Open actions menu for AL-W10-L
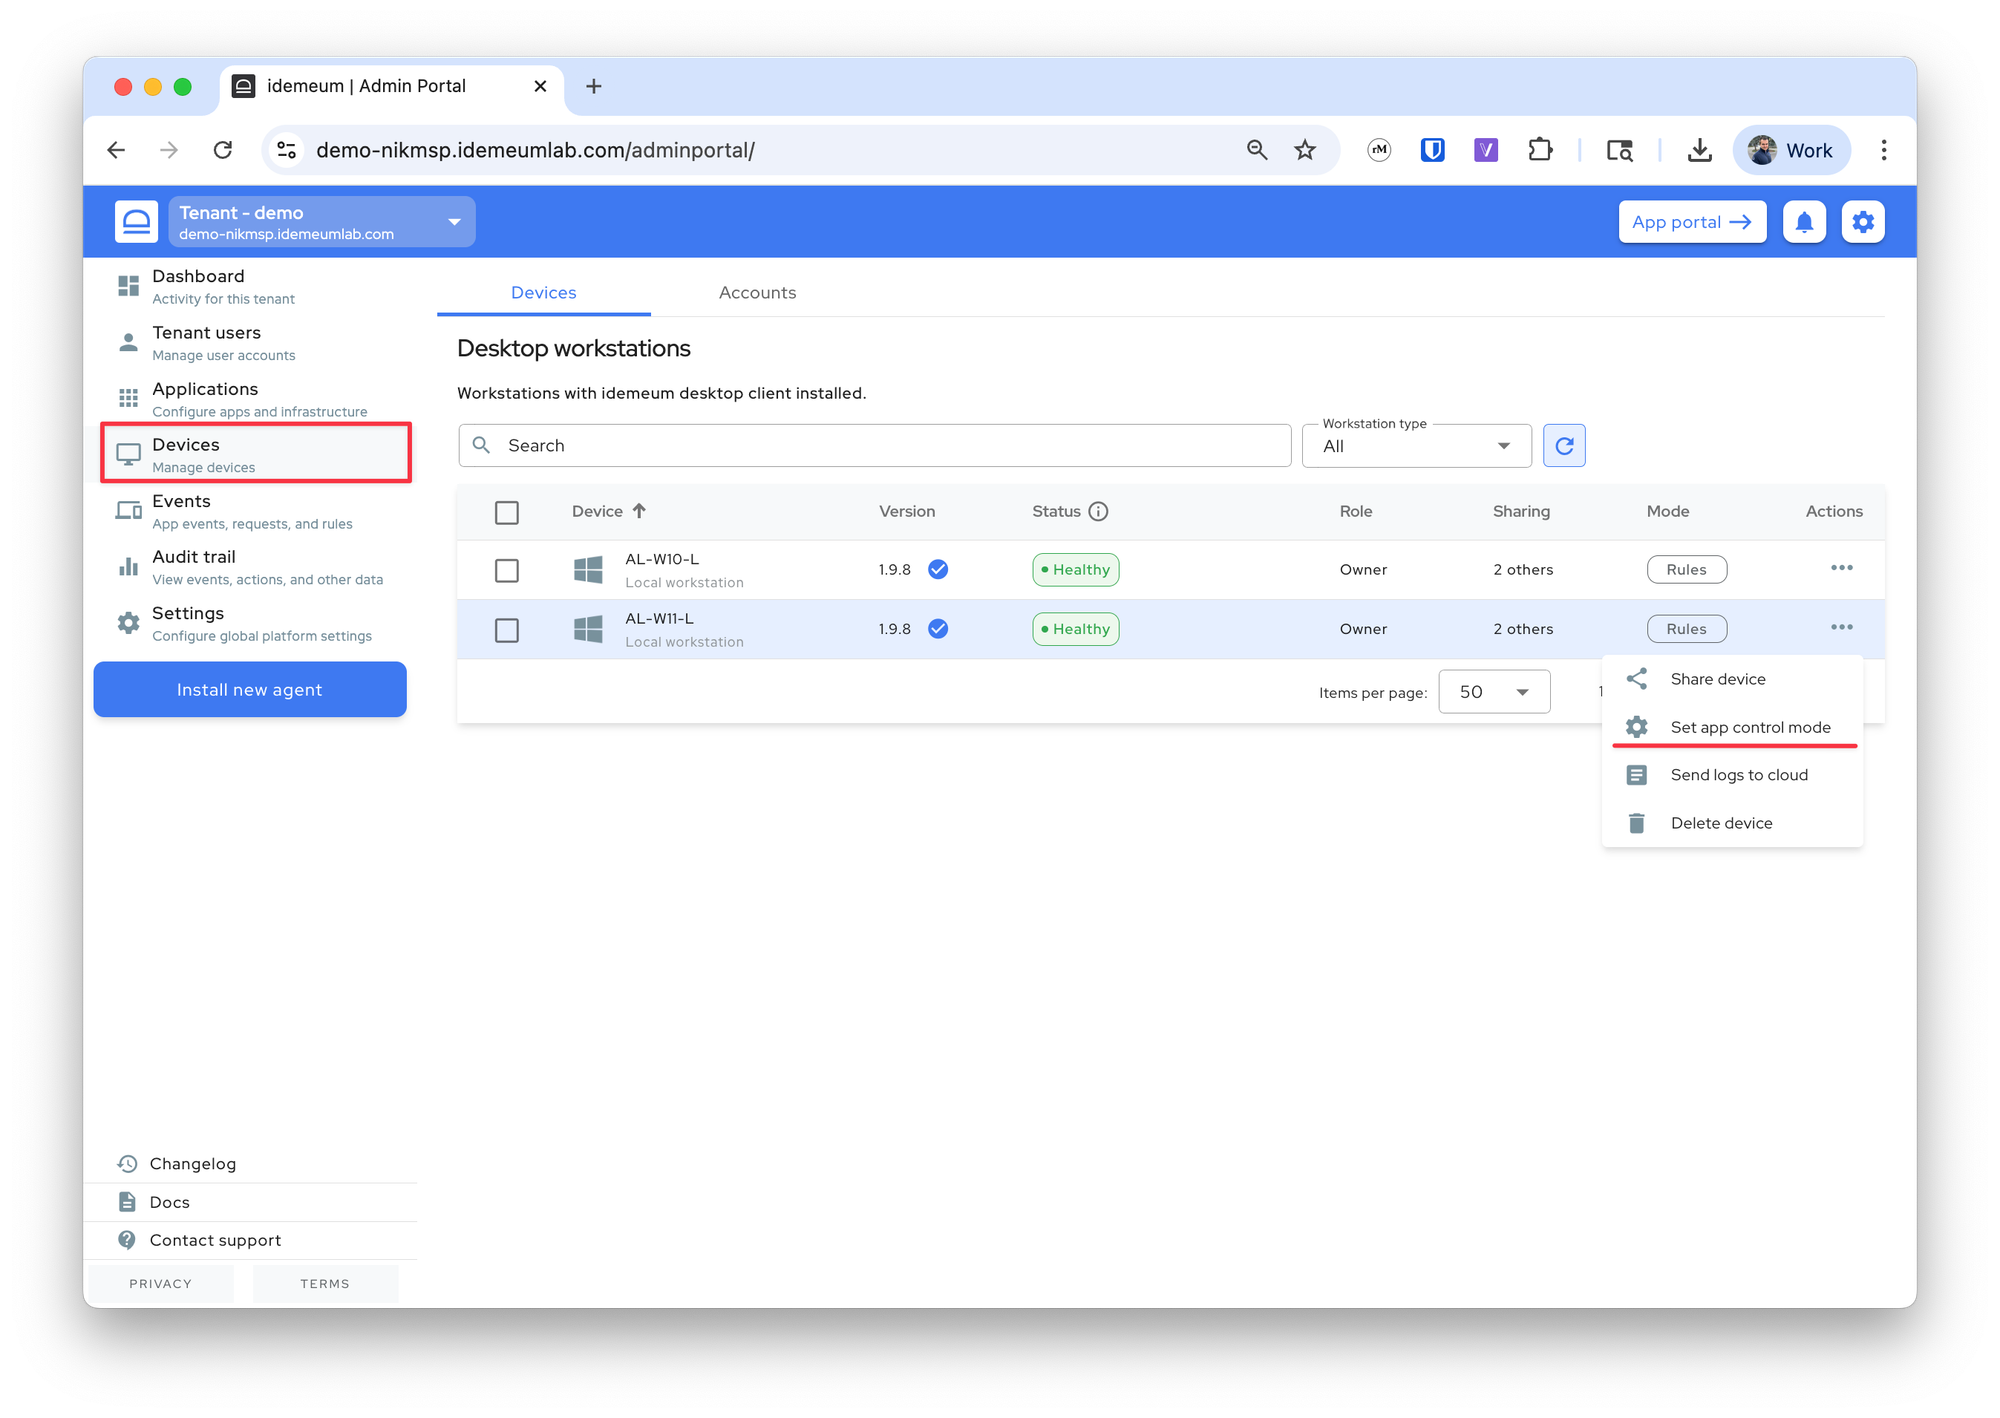 (x=1841, y=568)
